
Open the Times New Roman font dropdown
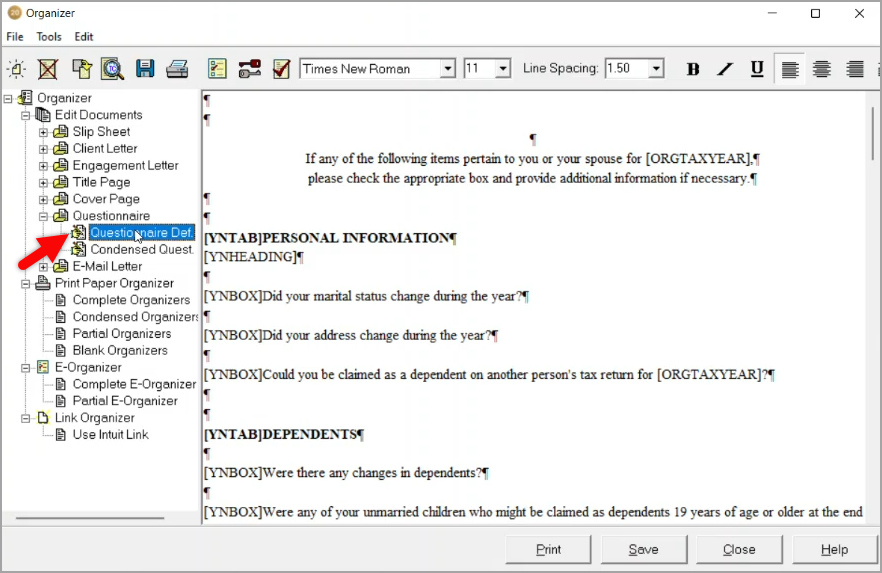click(447, 69)
